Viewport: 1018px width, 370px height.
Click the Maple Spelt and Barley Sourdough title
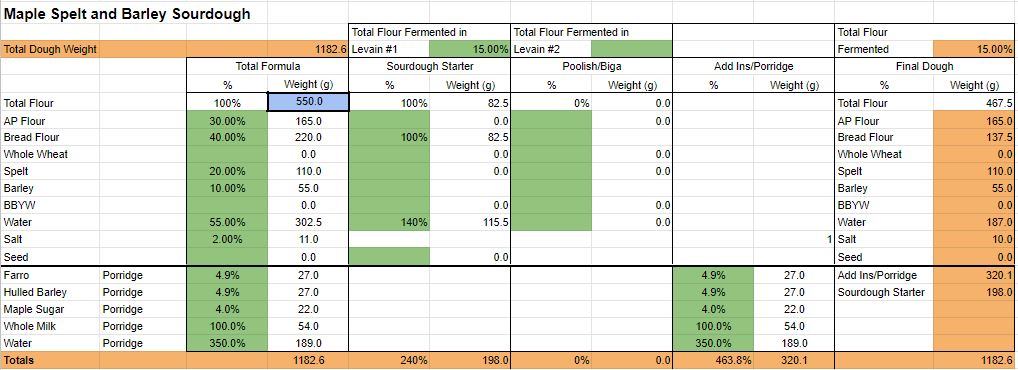click(127, 14)
